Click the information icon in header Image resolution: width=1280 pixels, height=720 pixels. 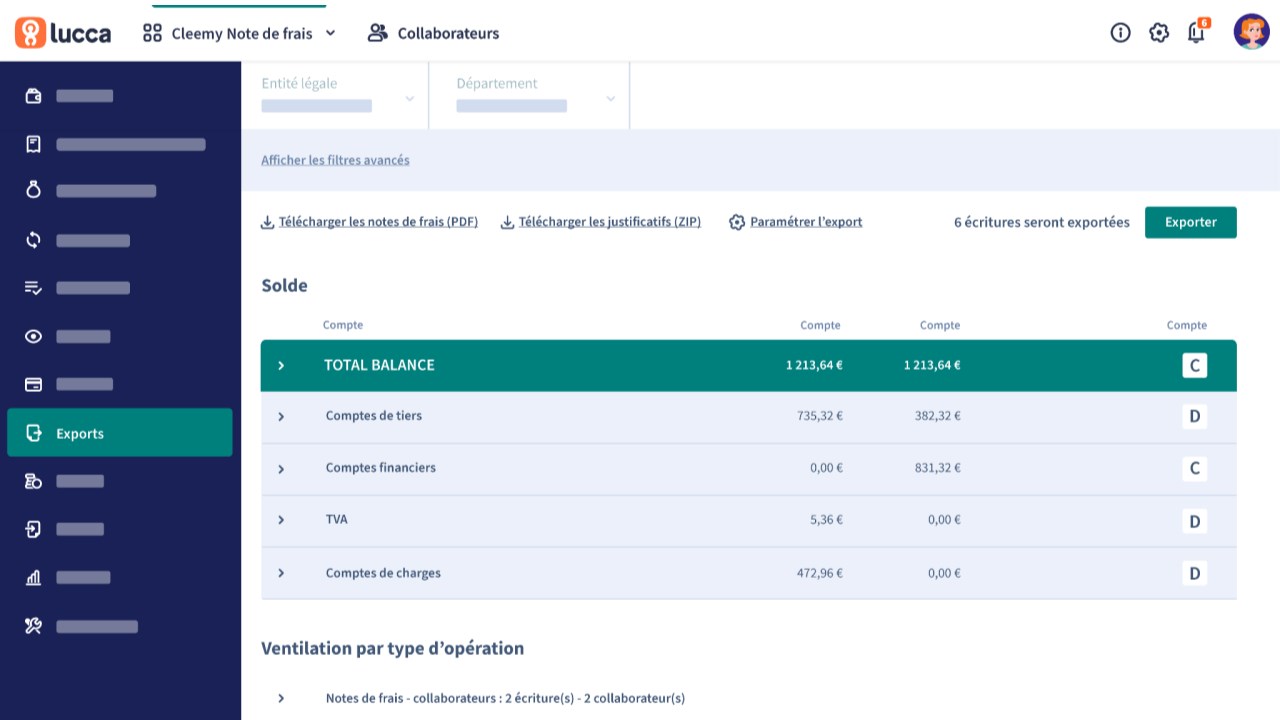coord(1120,33)
